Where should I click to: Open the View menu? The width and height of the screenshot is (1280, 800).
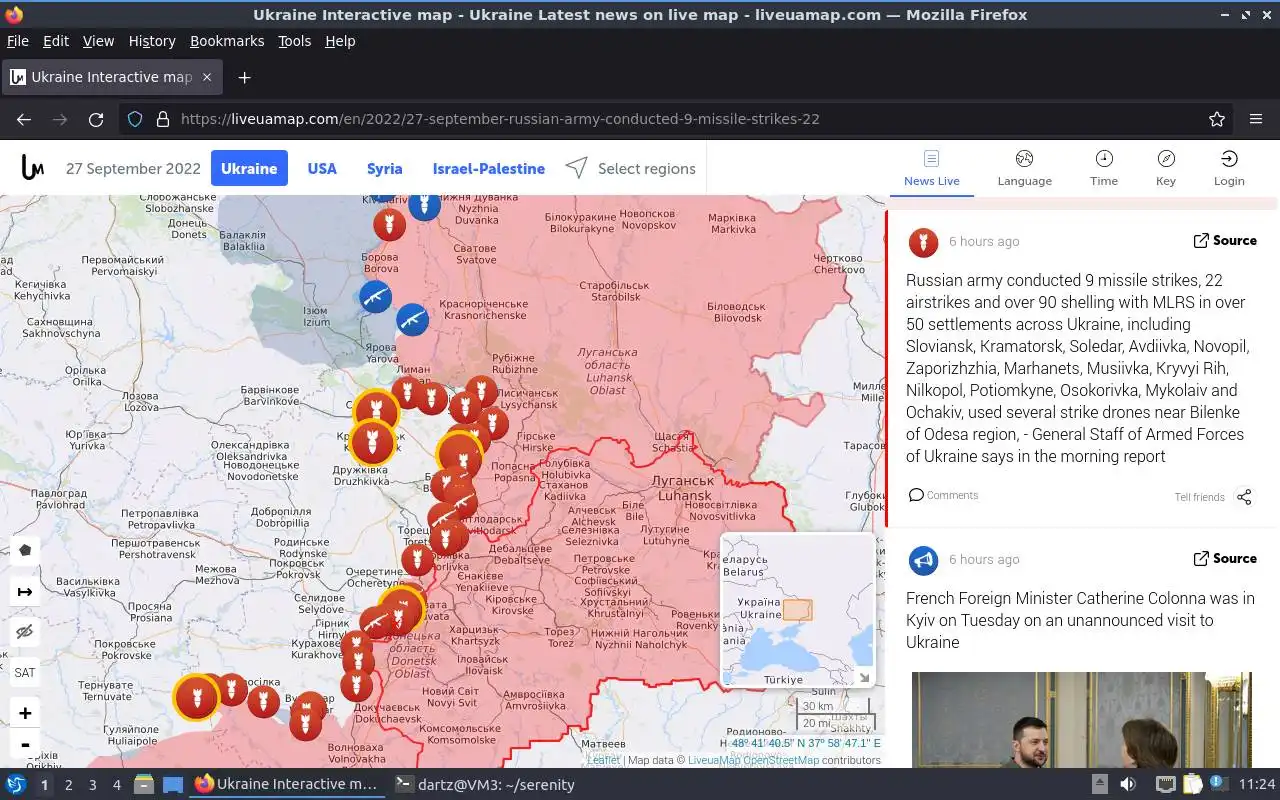pyautogui.click(x=98, y=41)
